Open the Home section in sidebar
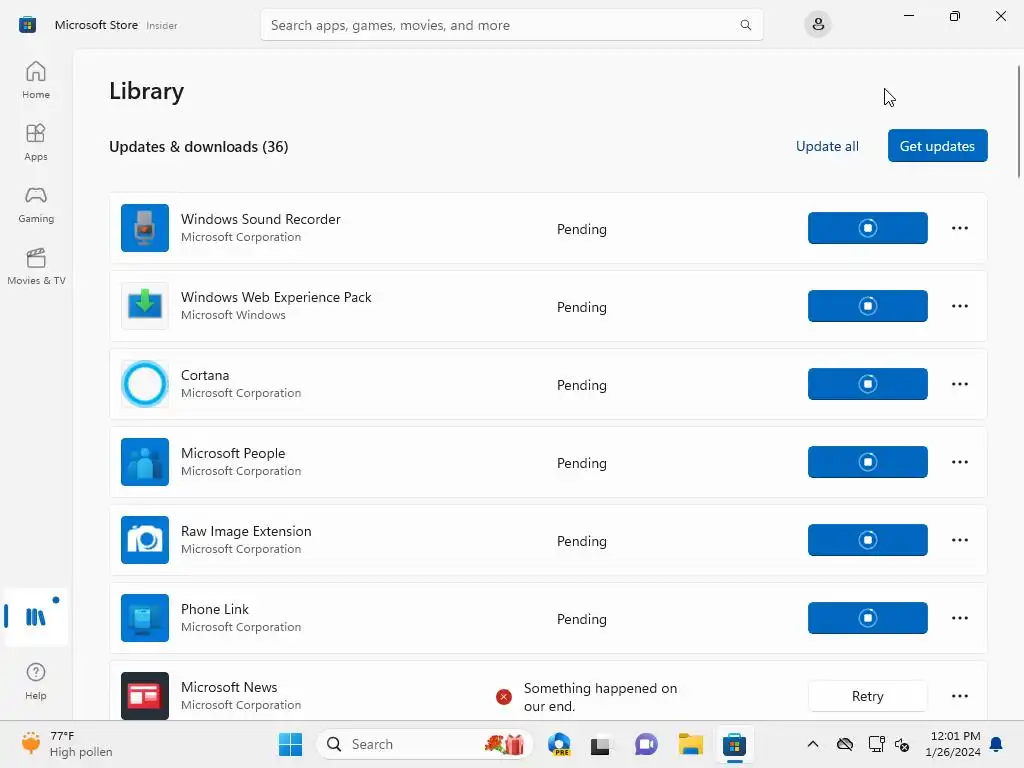1024x768 pixels. pyautogui.click(x=36, y=80)
